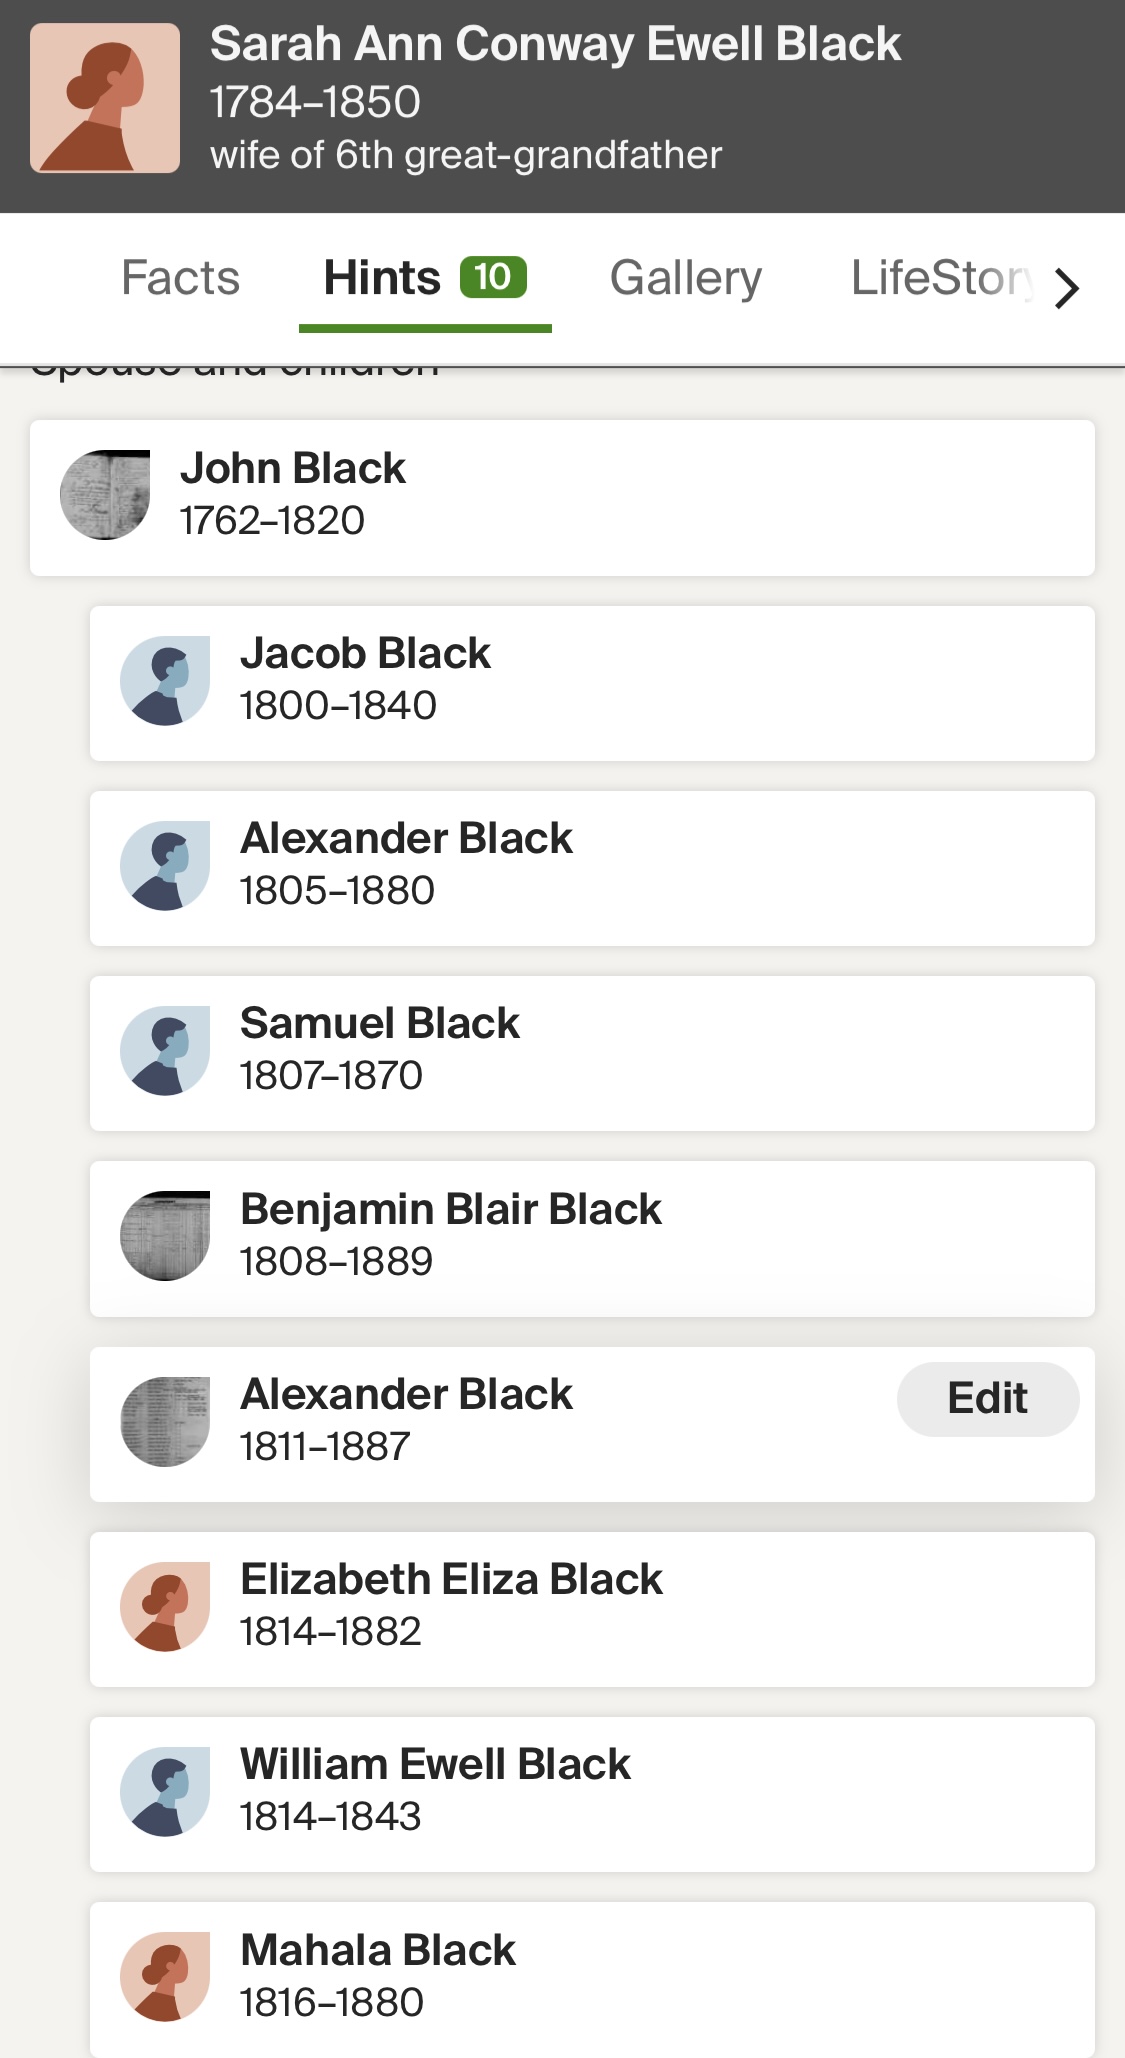1125x2058 pixels.
Task: Switch to the Facts tab
Action: pyautogui.click(x=180, y=278)
